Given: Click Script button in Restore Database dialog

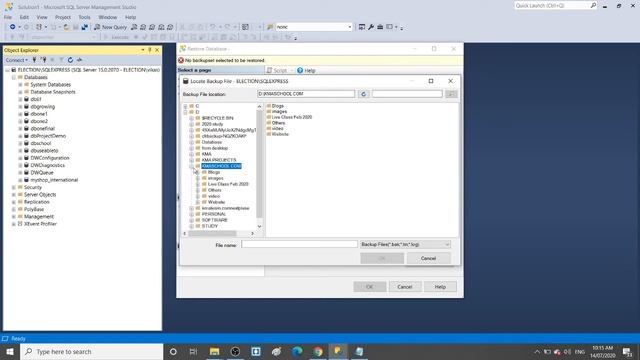Looking at the screenshot, I should pyautogui.click(x=278, y=71).
